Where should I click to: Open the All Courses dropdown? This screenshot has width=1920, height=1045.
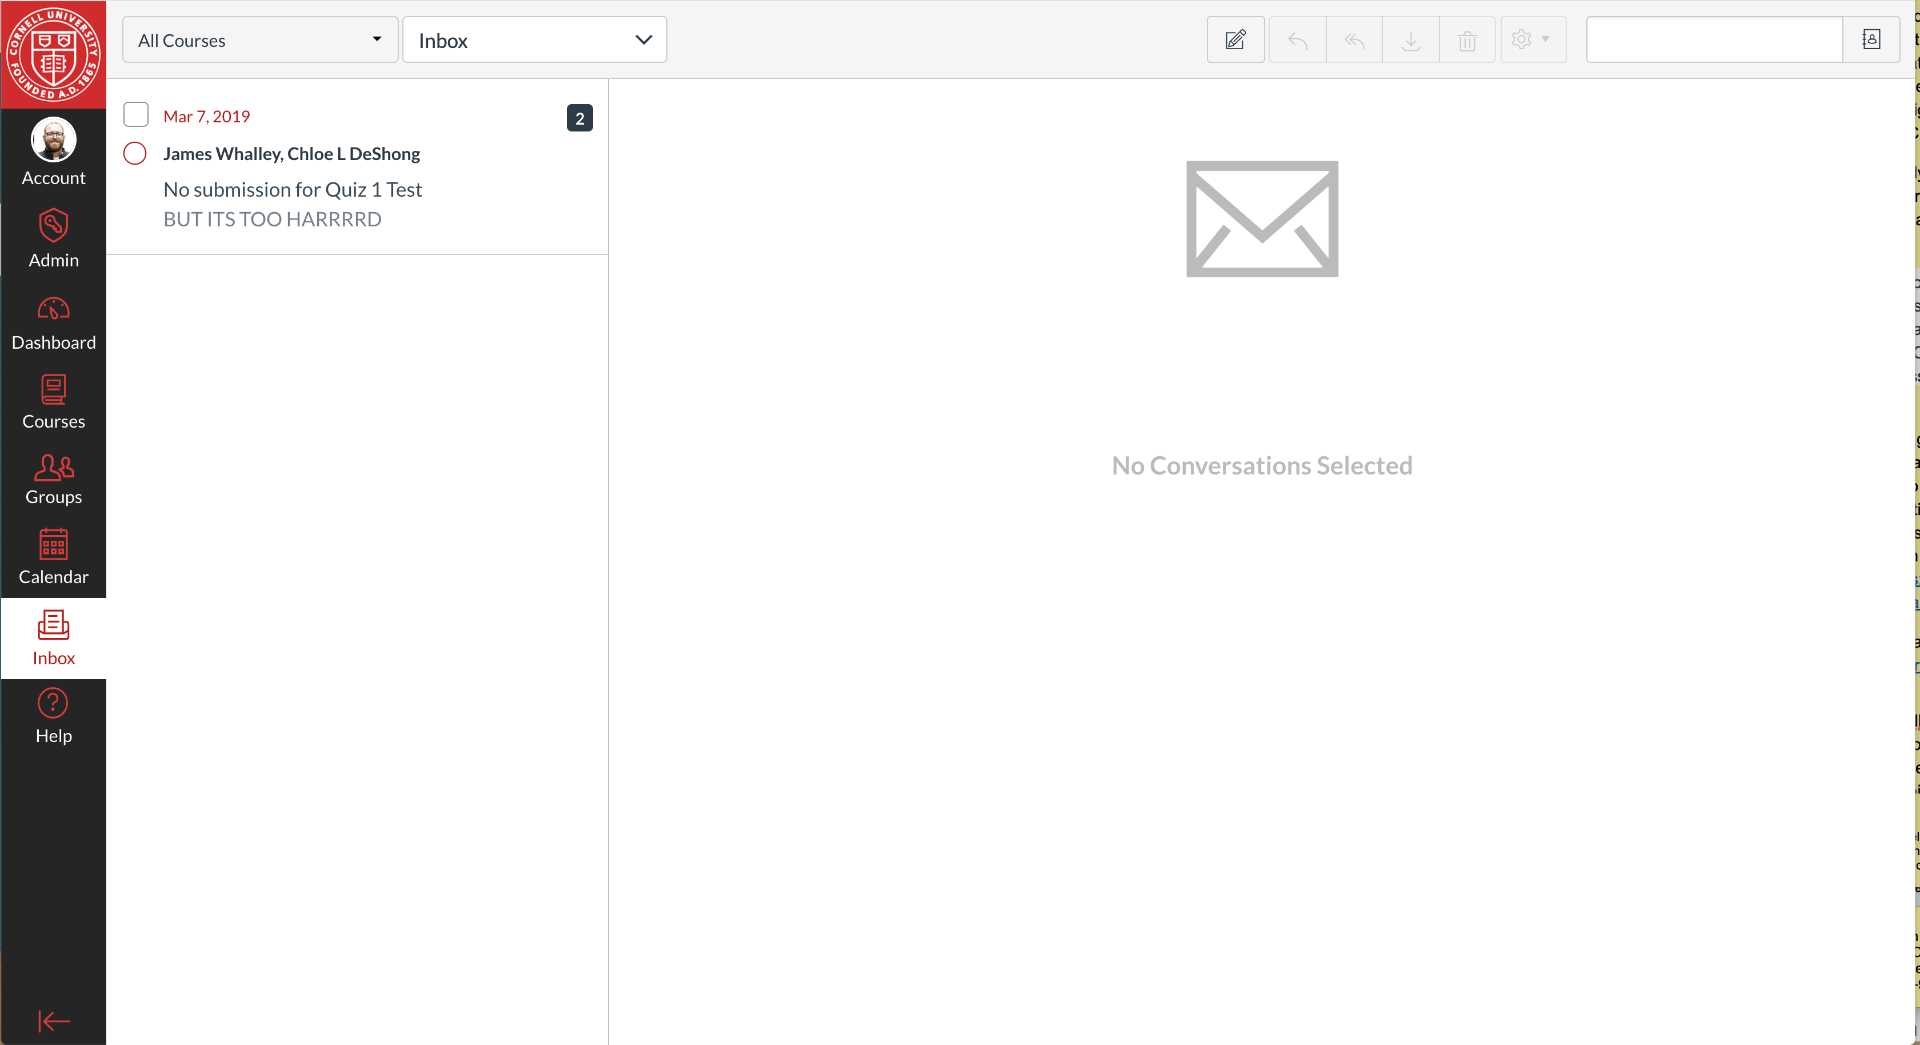coord(259,40)
